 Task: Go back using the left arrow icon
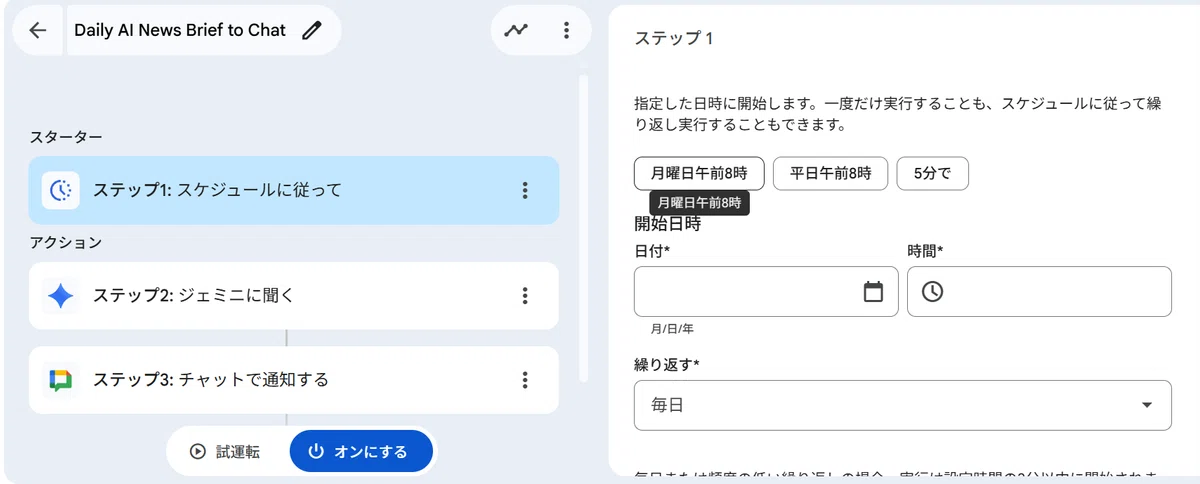(x=38, y=30)
